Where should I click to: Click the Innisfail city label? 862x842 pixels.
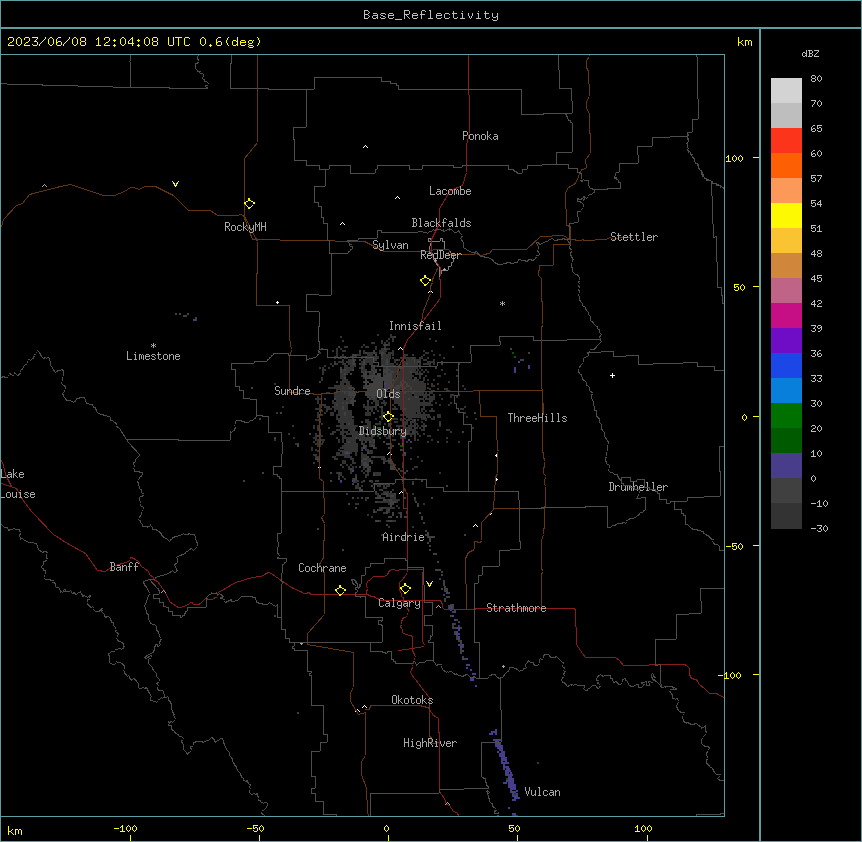click(x=415, y=326)
